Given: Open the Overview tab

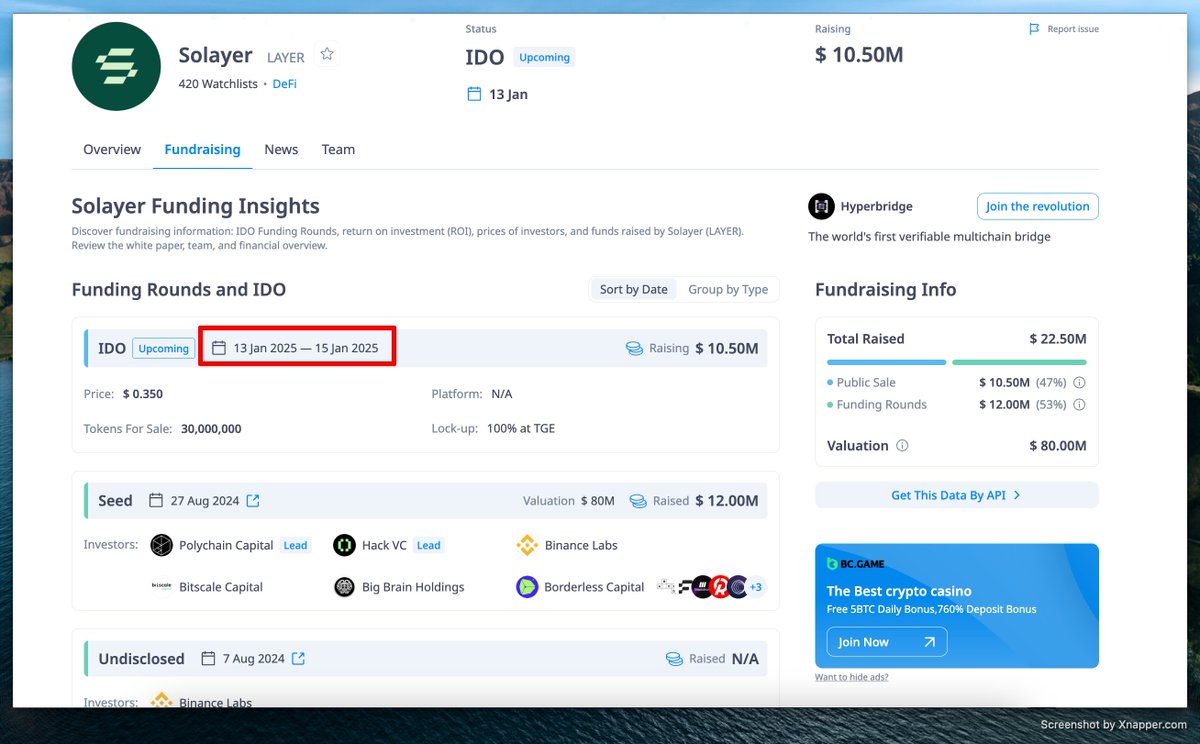Looking at the screenshot, I should coord(112,149).
